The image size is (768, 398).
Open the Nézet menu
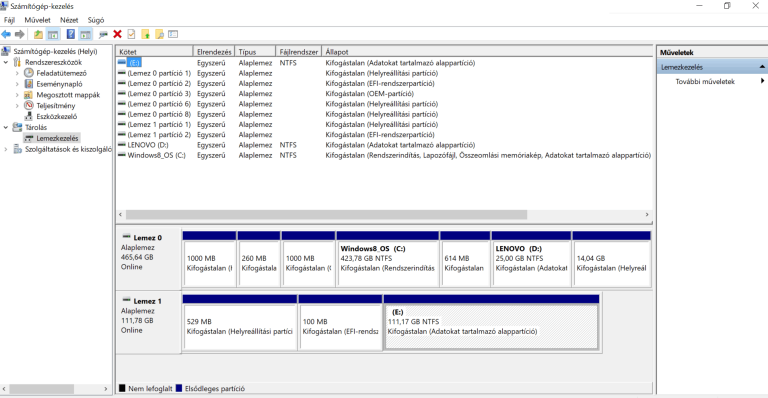(69, 20)
